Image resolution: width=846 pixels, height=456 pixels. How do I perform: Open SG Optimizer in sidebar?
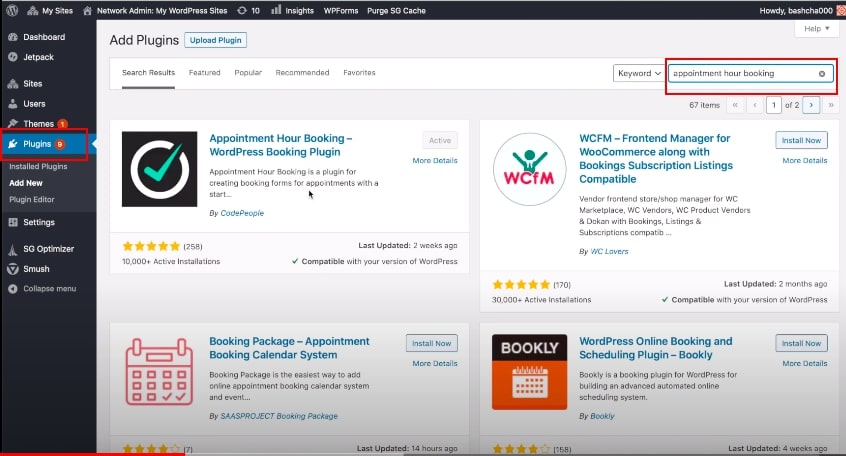pyautogui.click(x=49, y=249)
